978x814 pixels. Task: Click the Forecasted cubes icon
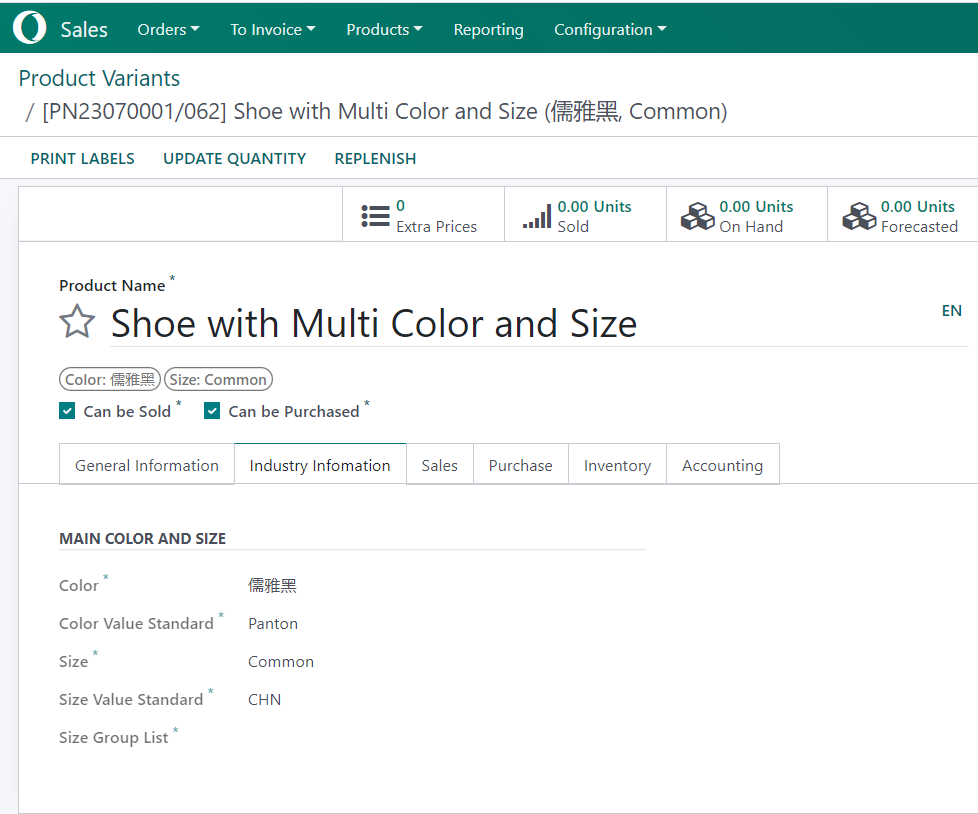pos(859,216)
